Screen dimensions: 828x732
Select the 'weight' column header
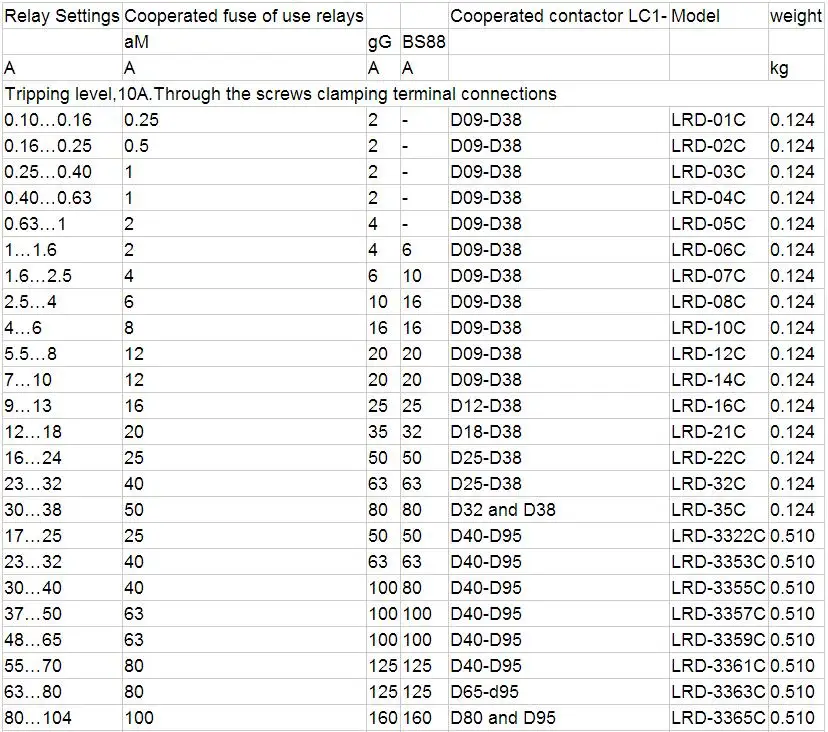click(x=795, y=16)
